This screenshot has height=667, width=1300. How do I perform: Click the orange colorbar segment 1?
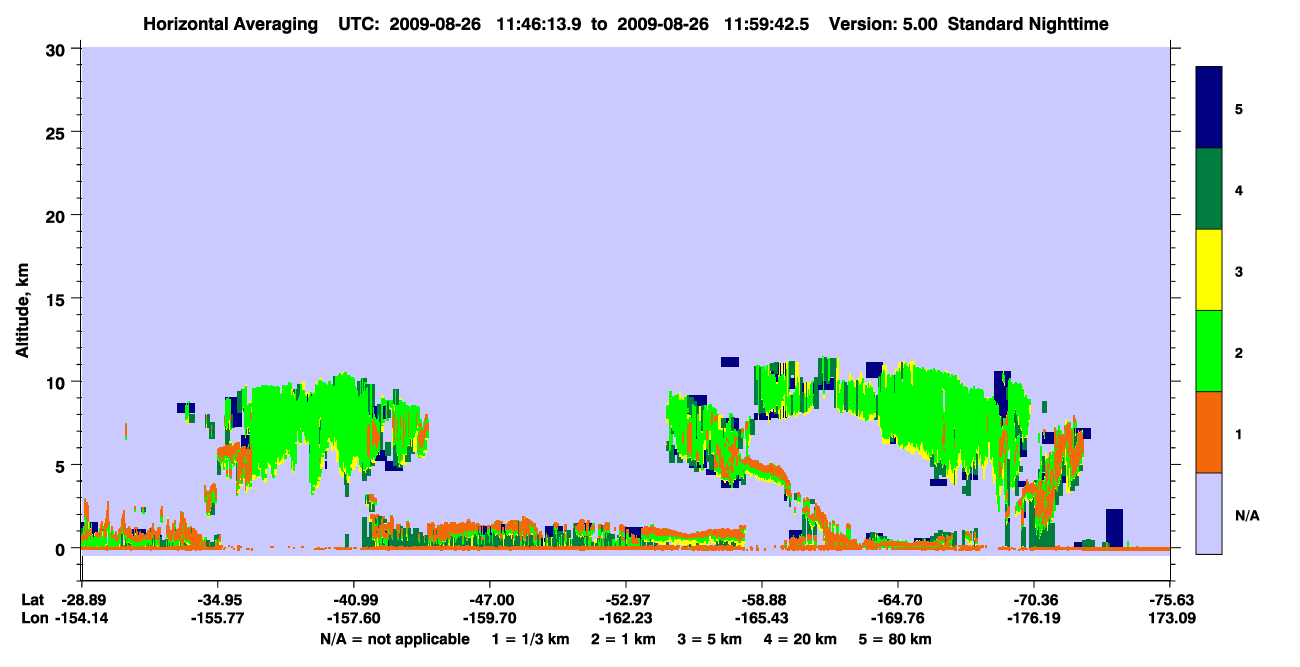(1209, 432)
